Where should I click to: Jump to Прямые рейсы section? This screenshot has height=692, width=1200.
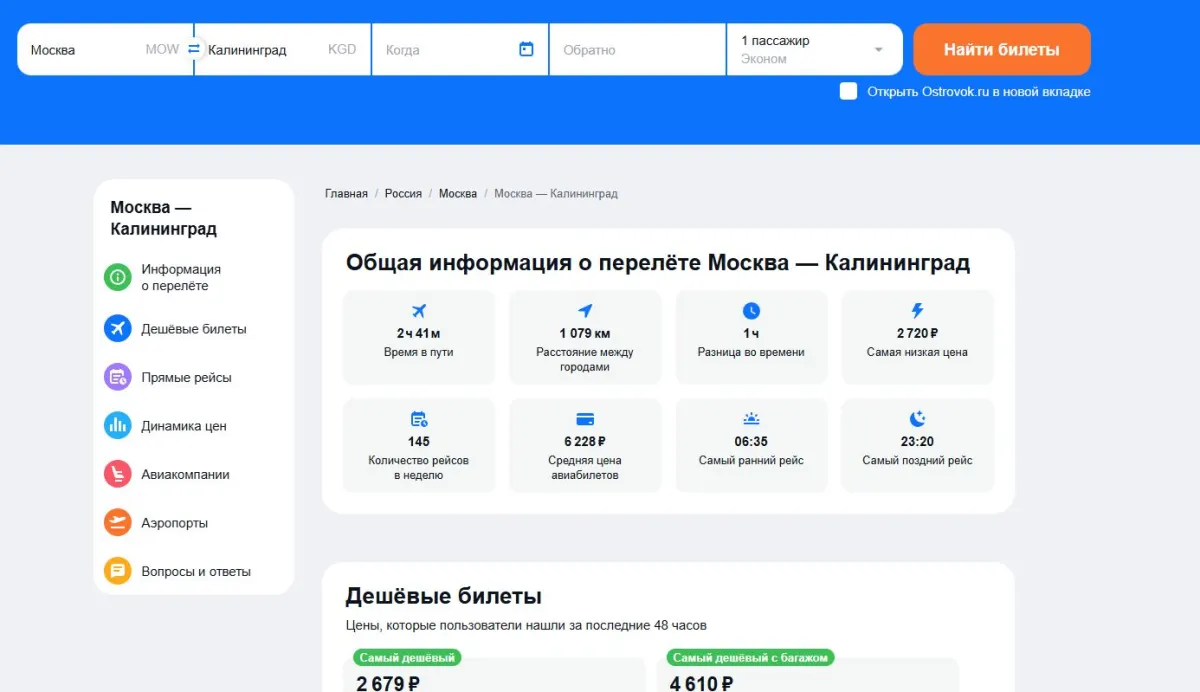pos(186,377)
